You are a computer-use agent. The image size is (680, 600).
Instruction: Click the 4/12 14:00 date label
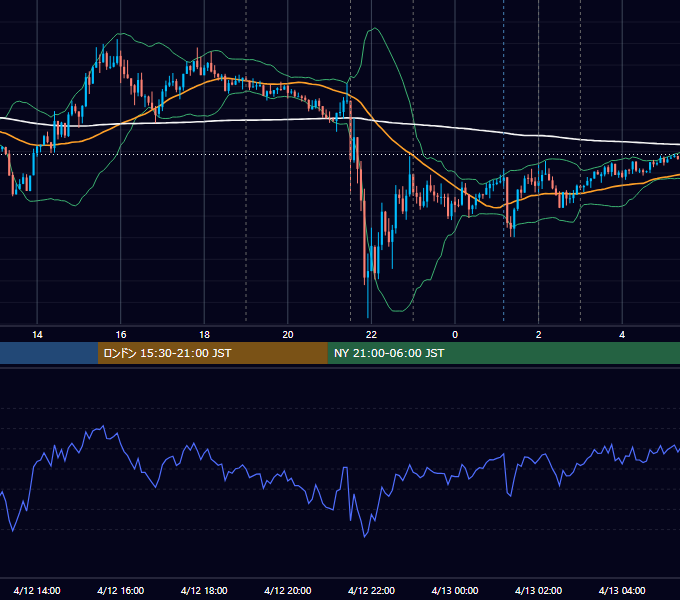37,590
